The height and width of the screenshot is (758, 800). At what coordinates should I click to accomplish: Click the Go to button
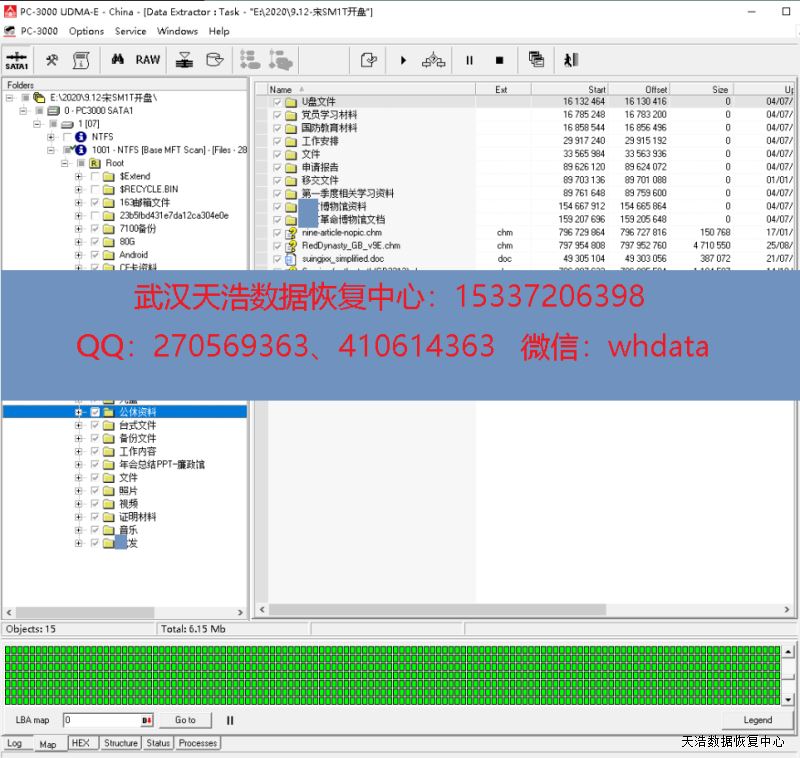pyautogui.click(x=185, y=720)
